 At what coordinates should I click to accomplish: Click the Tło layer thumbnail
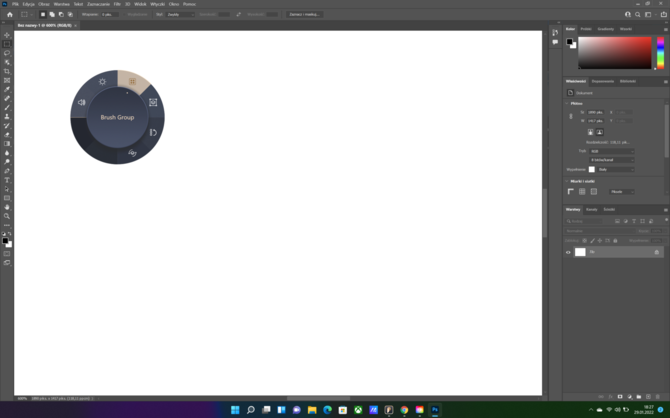pos(580,252)
